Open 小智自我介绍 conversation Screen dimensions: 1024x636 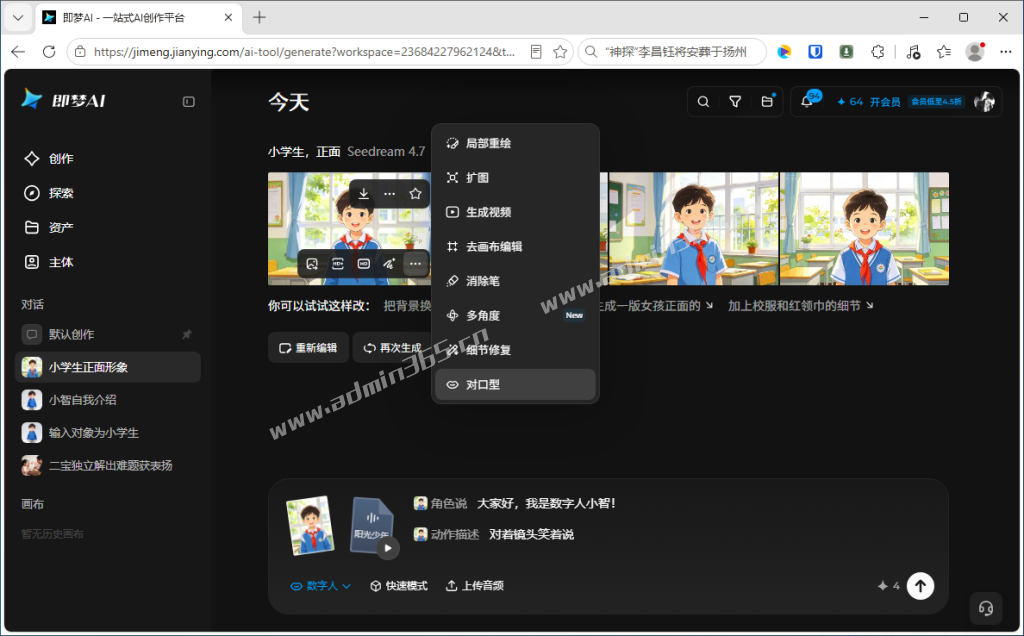coord(108,400)
